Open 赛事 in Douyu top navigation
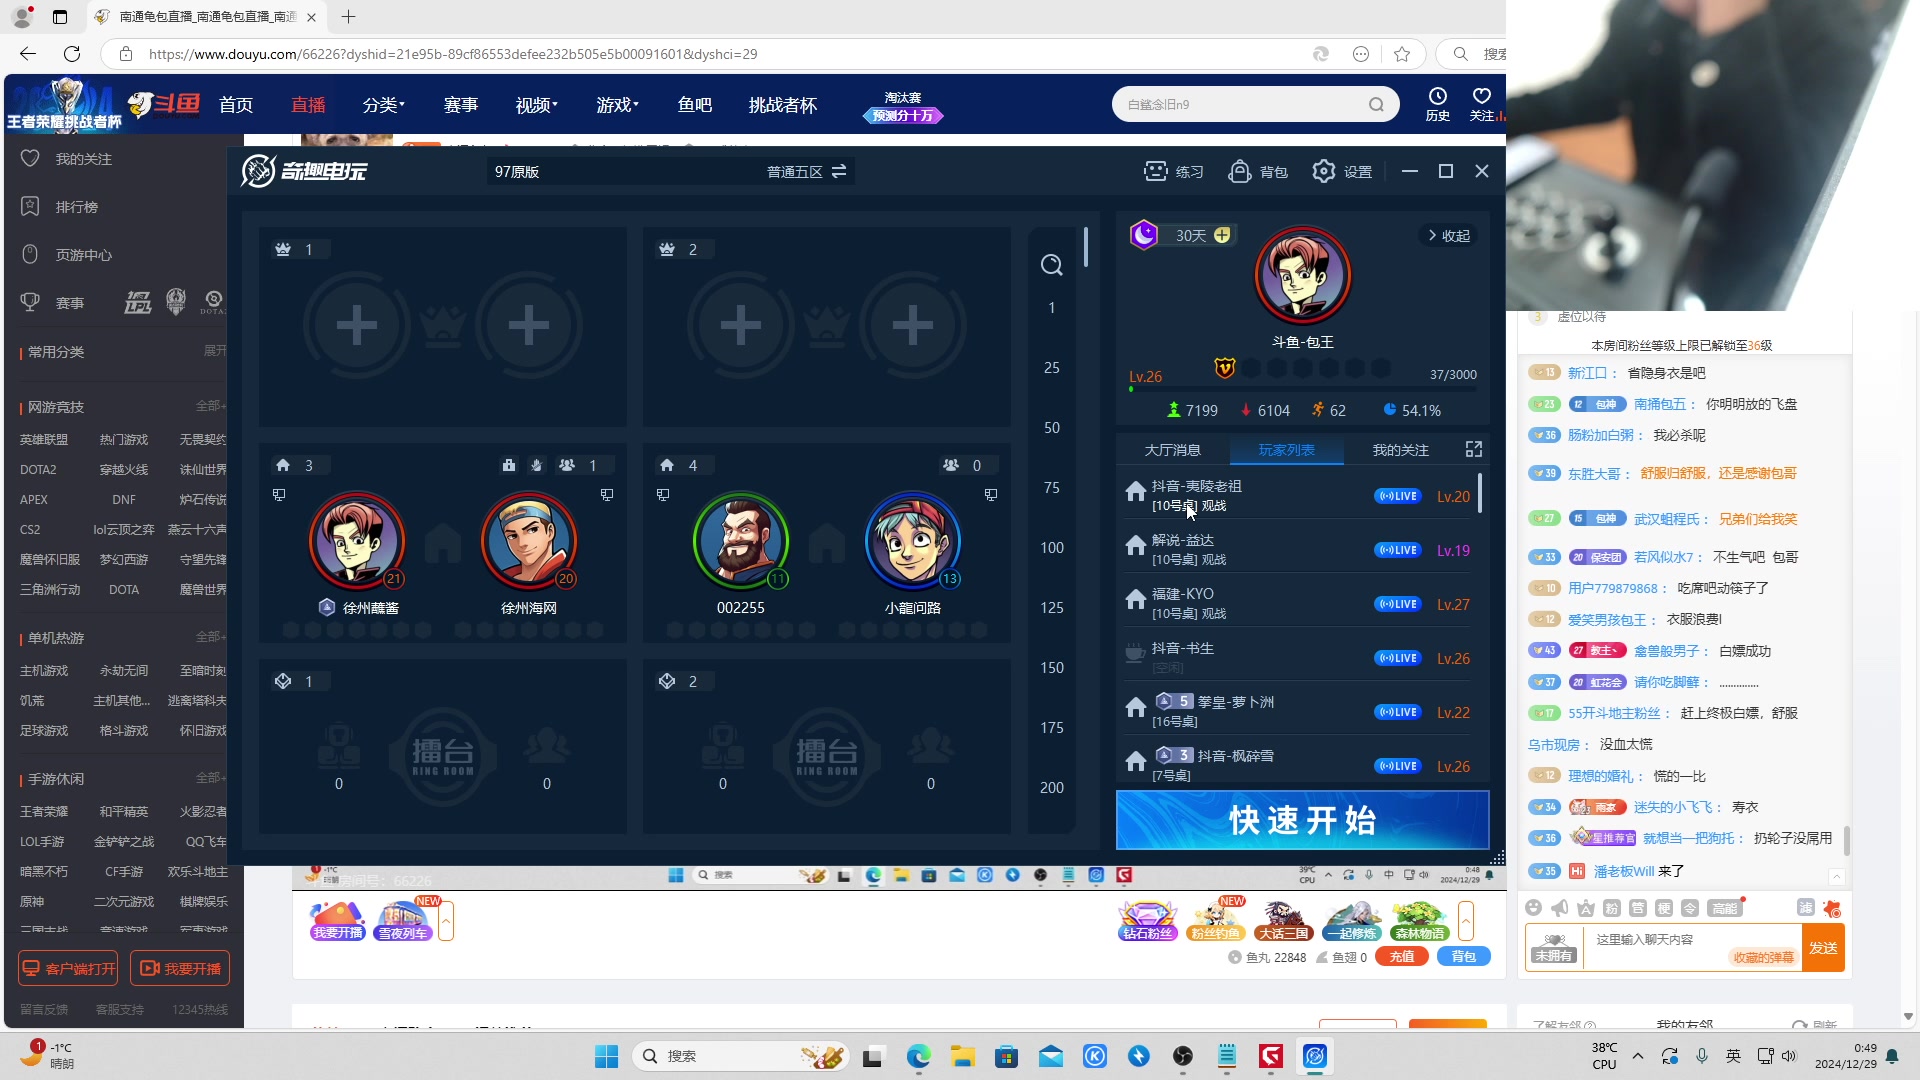1920x1080 pixels. [x=461, y=105]
